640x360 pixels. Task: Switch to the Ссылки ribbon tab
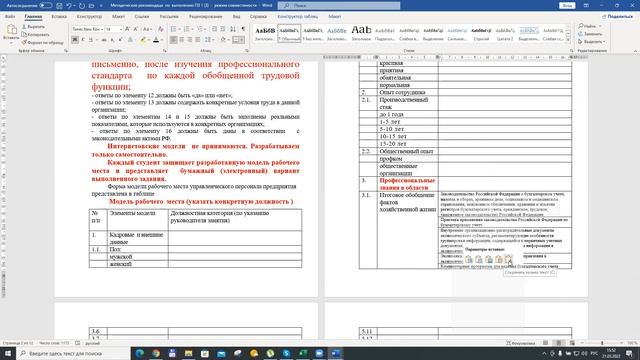coord(142,16)
